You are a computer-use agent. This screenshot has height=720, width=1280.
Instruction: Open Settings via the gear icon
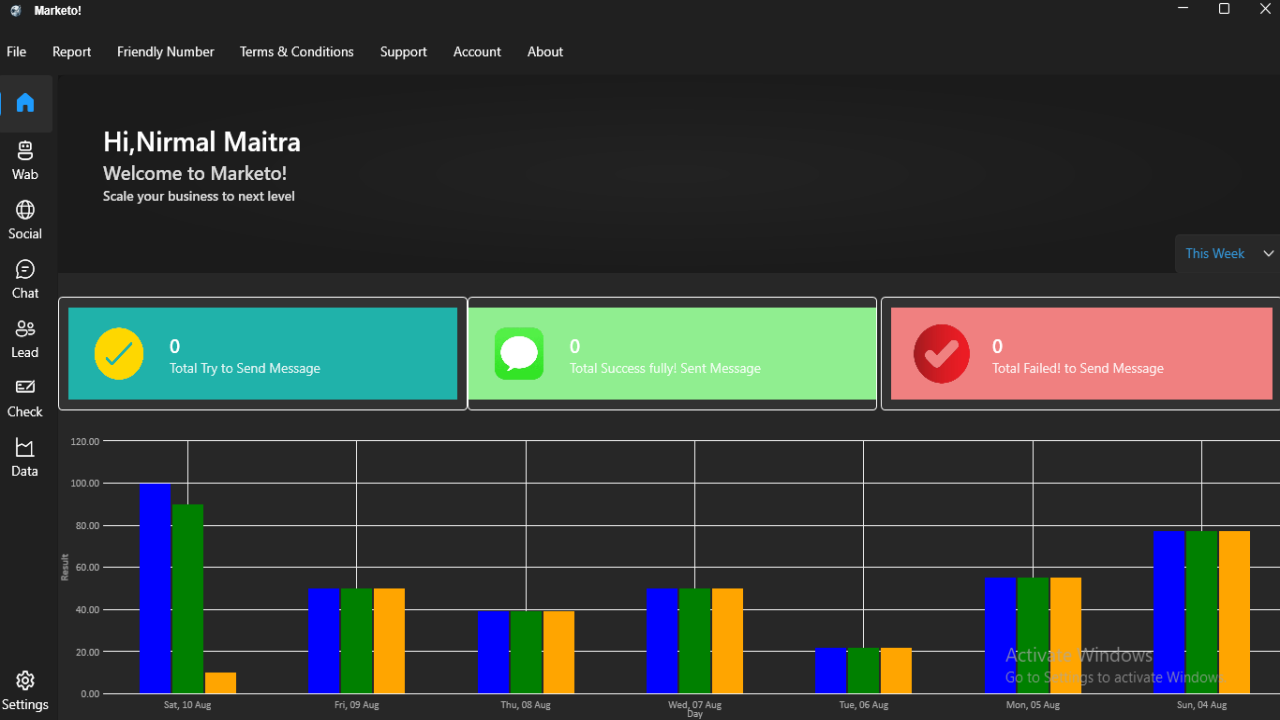(x=25, y=679)
